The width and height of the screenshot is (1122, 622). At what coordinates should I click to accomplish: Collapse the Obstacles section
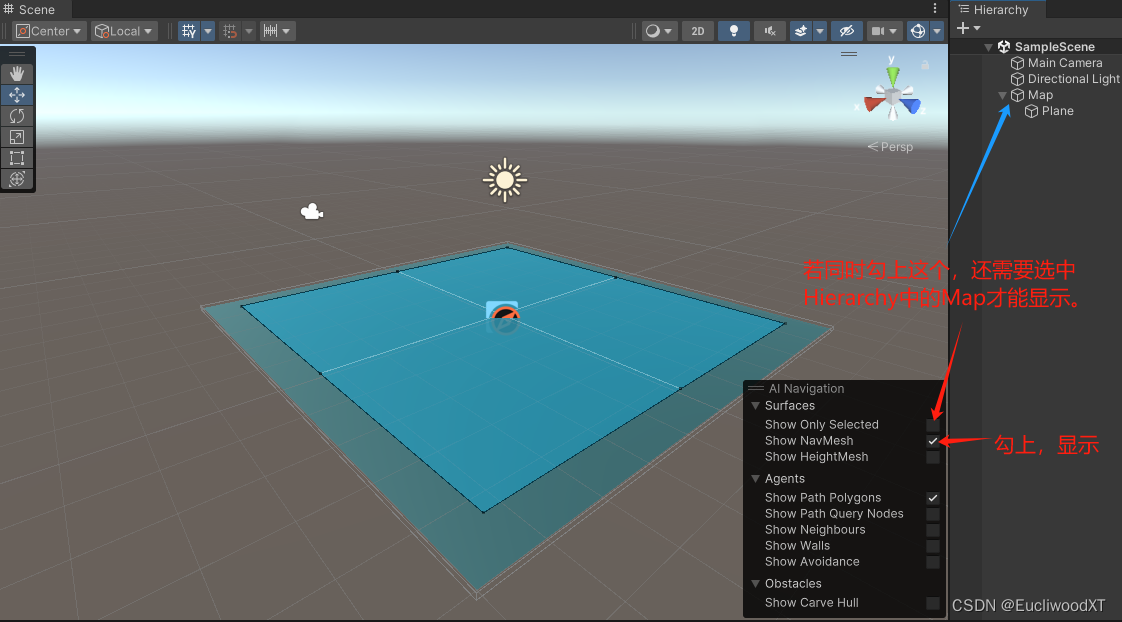[756, 584]
